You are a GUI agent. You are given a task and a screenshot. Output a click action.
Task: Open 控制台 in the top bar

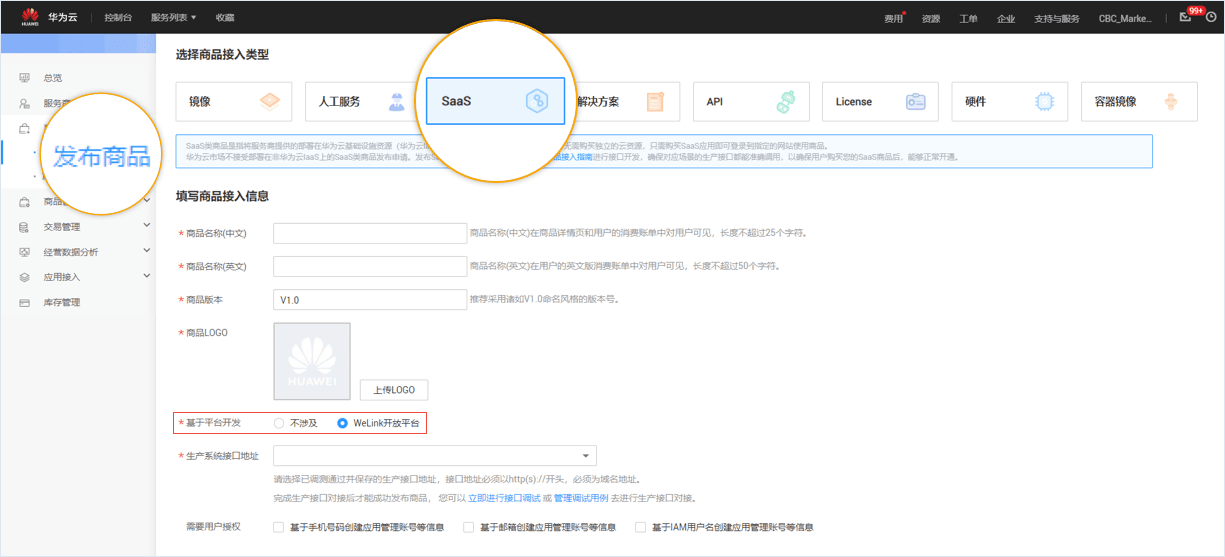[x=118, y=18]
